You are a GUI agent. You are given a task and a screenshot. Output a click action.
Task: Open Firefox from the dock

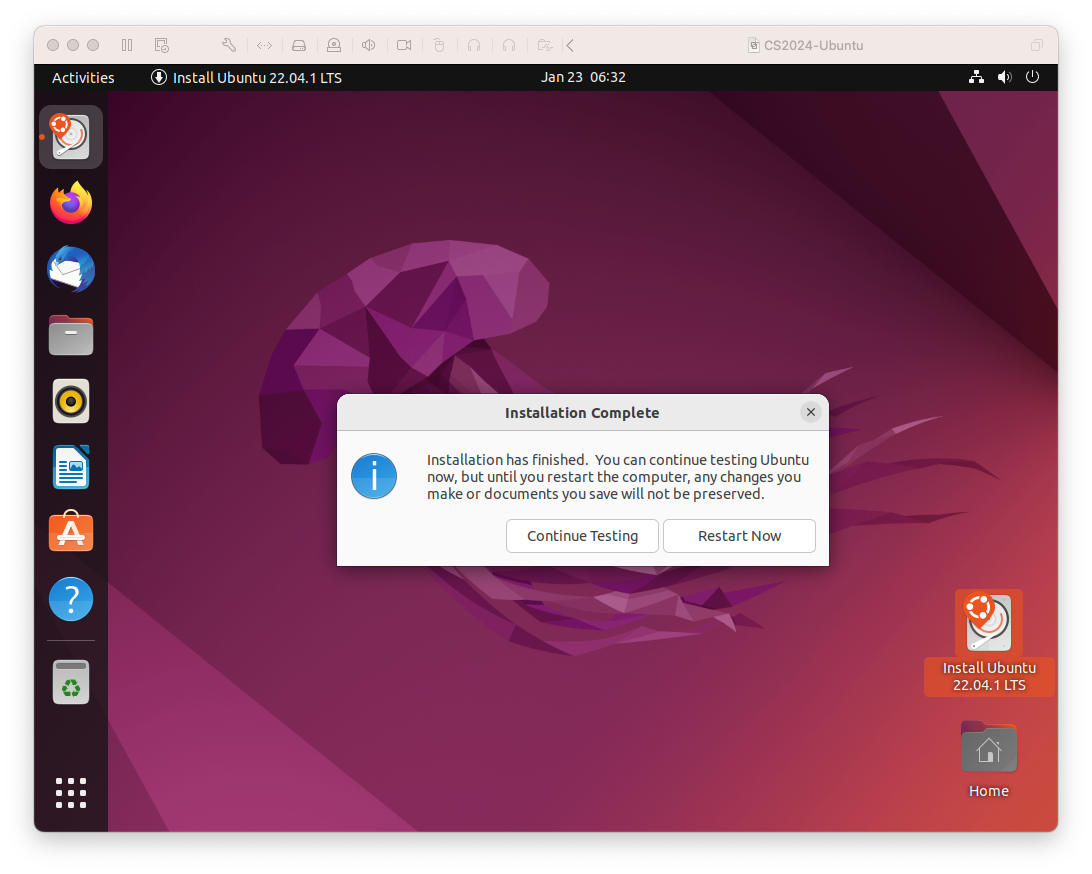click(x=70, y=202)
